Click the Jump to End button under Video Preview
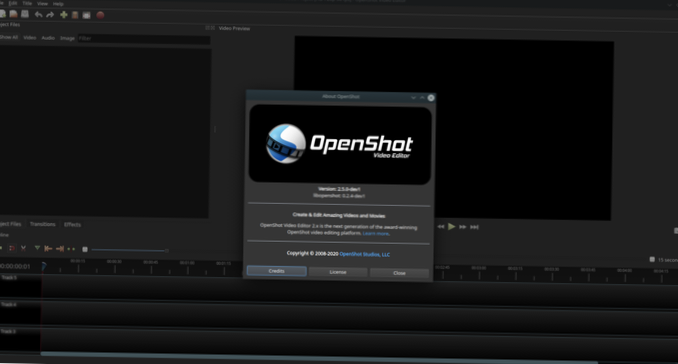Screen dimensions: 678x364 pyautogui.click(x=474, y=227)
